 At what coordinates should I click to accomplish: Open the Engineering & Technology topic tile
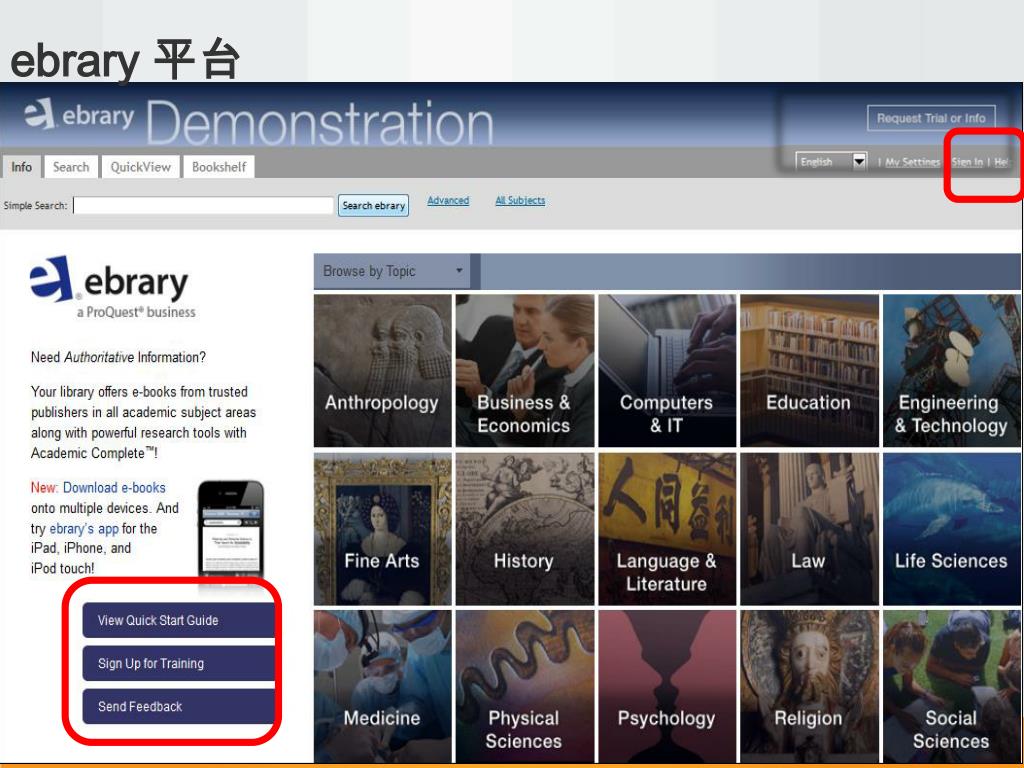click(x=952, y=370)
